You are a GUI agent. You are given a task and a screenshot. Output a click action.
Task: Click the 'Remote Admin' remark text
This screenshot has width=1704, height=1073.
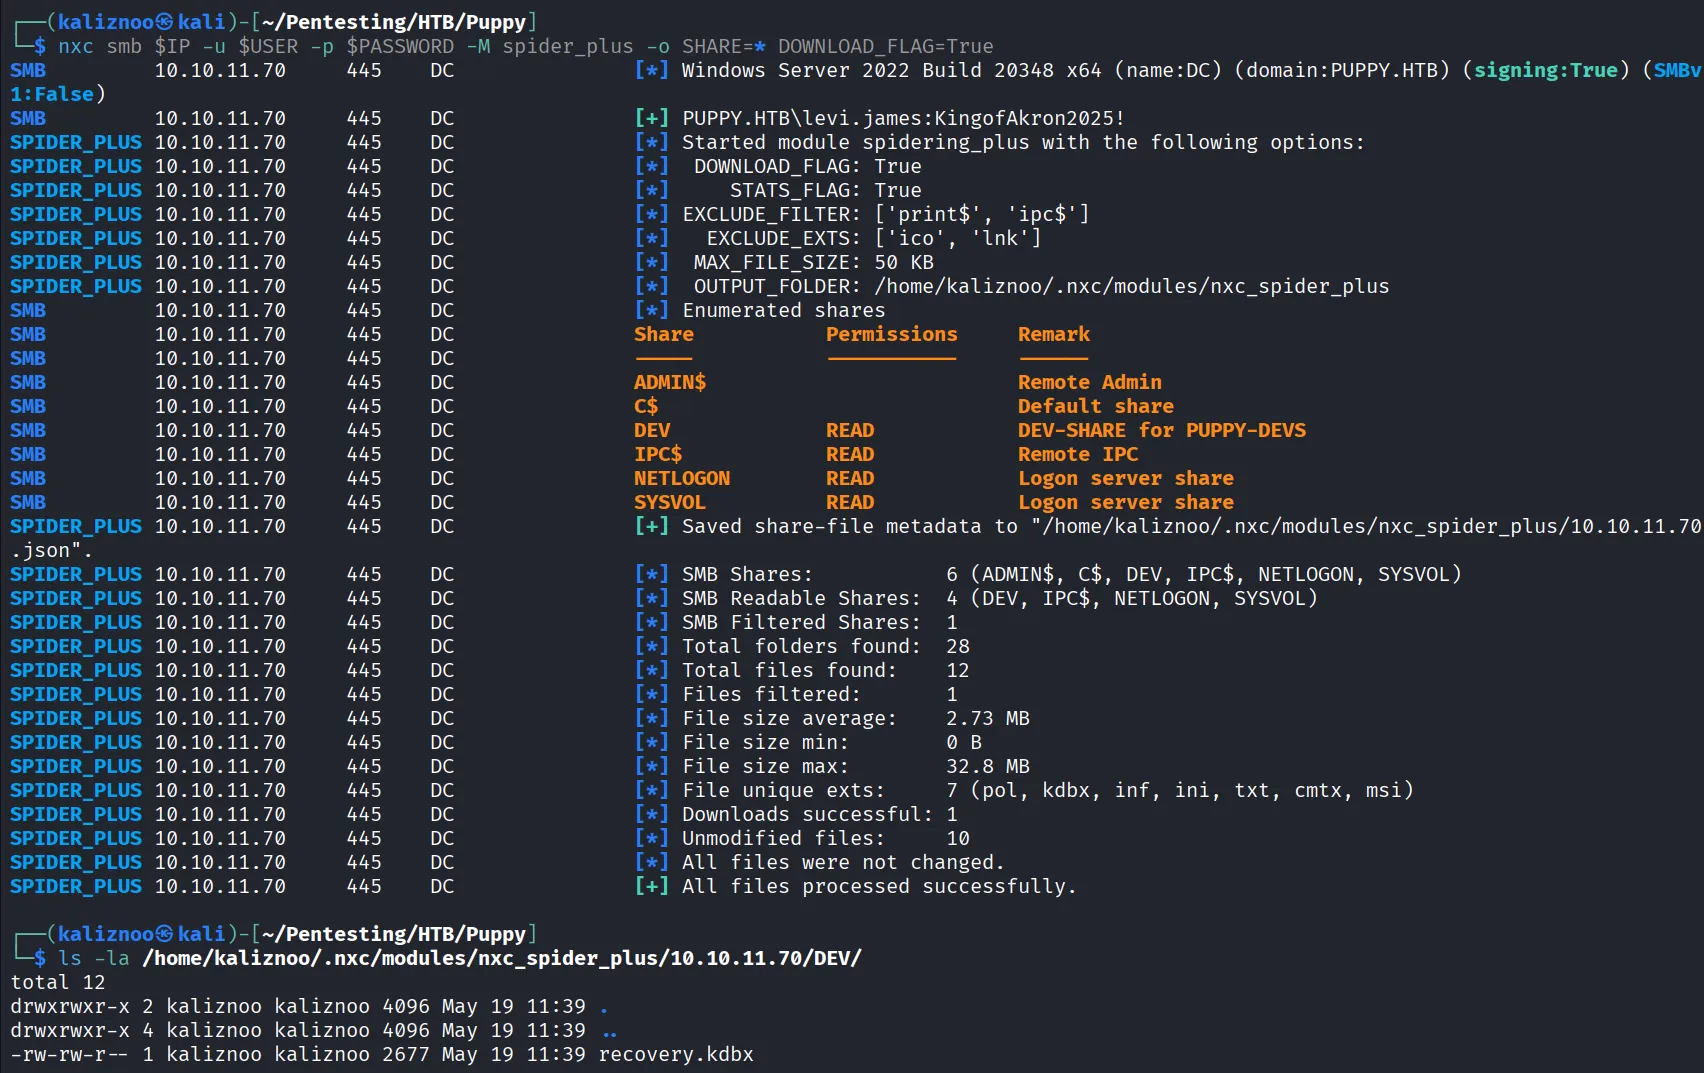[x=1090, y=382]
